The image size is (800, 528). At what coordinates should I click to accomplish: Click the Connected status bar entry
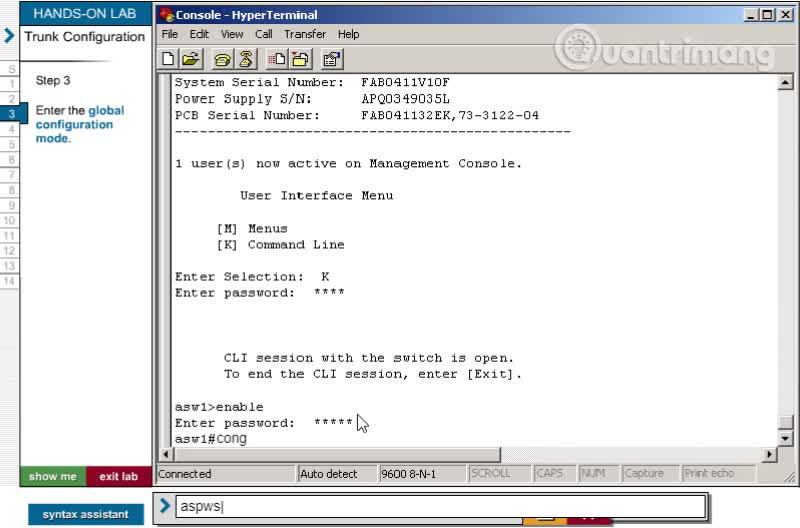pos(227,474)
